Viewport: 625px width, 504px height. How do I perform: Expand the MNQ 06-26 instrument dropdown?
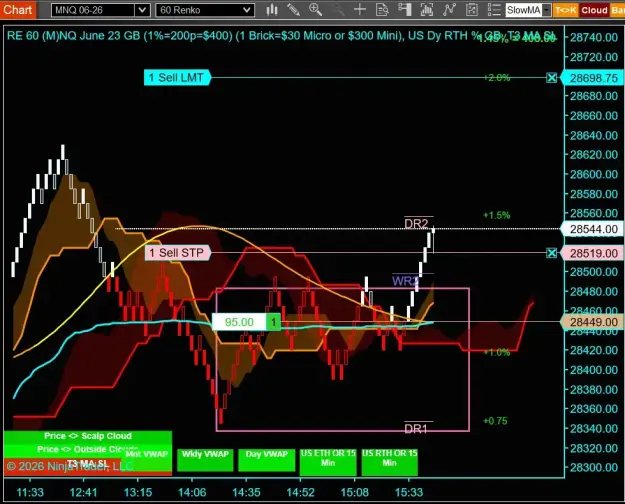(142, 10)
